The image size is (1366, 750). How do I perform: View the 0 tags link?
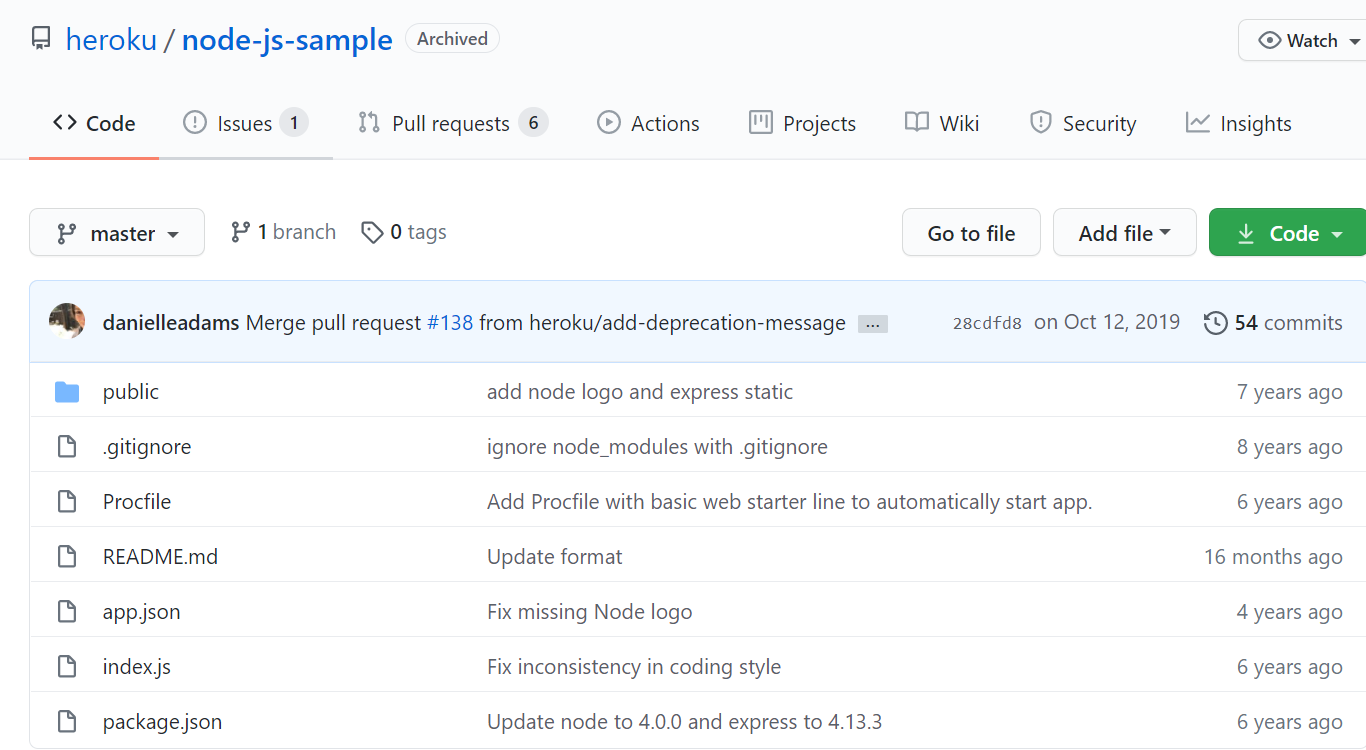pos(404,232)
